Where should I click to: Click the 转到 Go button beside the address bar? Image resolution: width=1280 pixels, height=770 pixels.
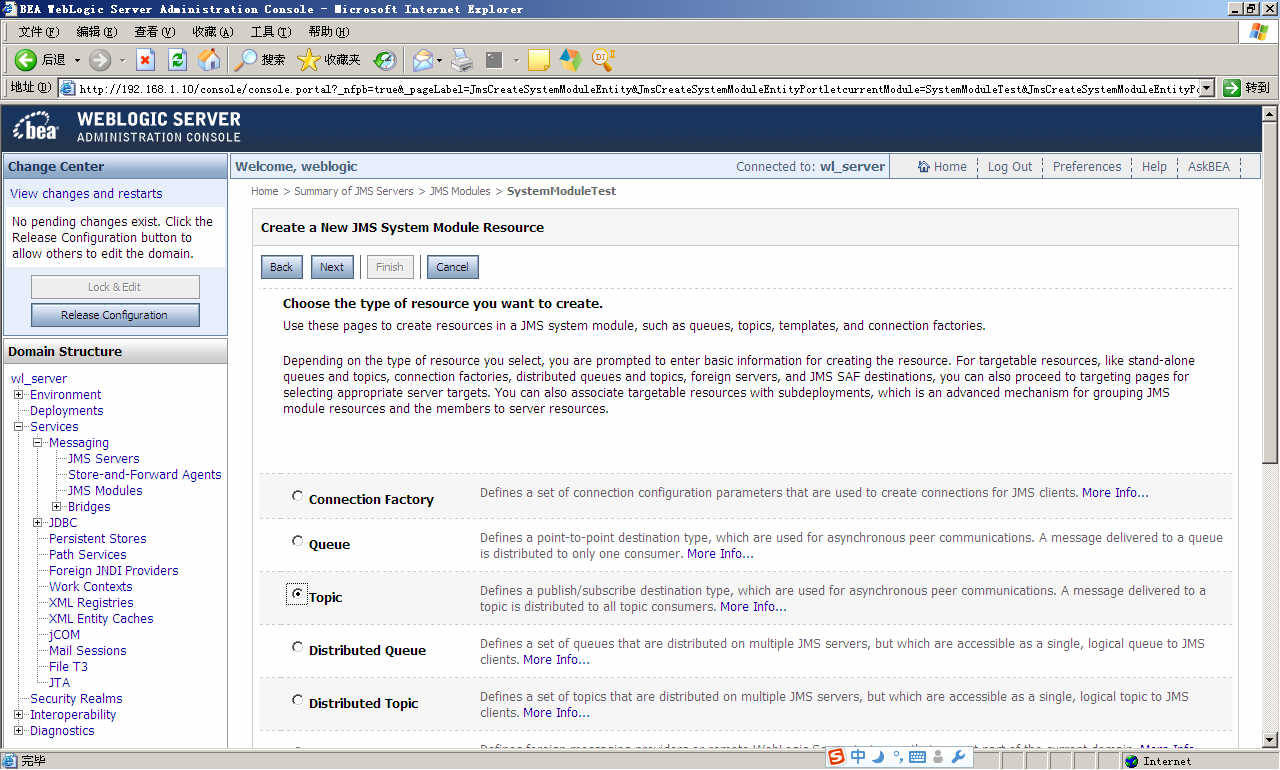[x=1246, y=88]
